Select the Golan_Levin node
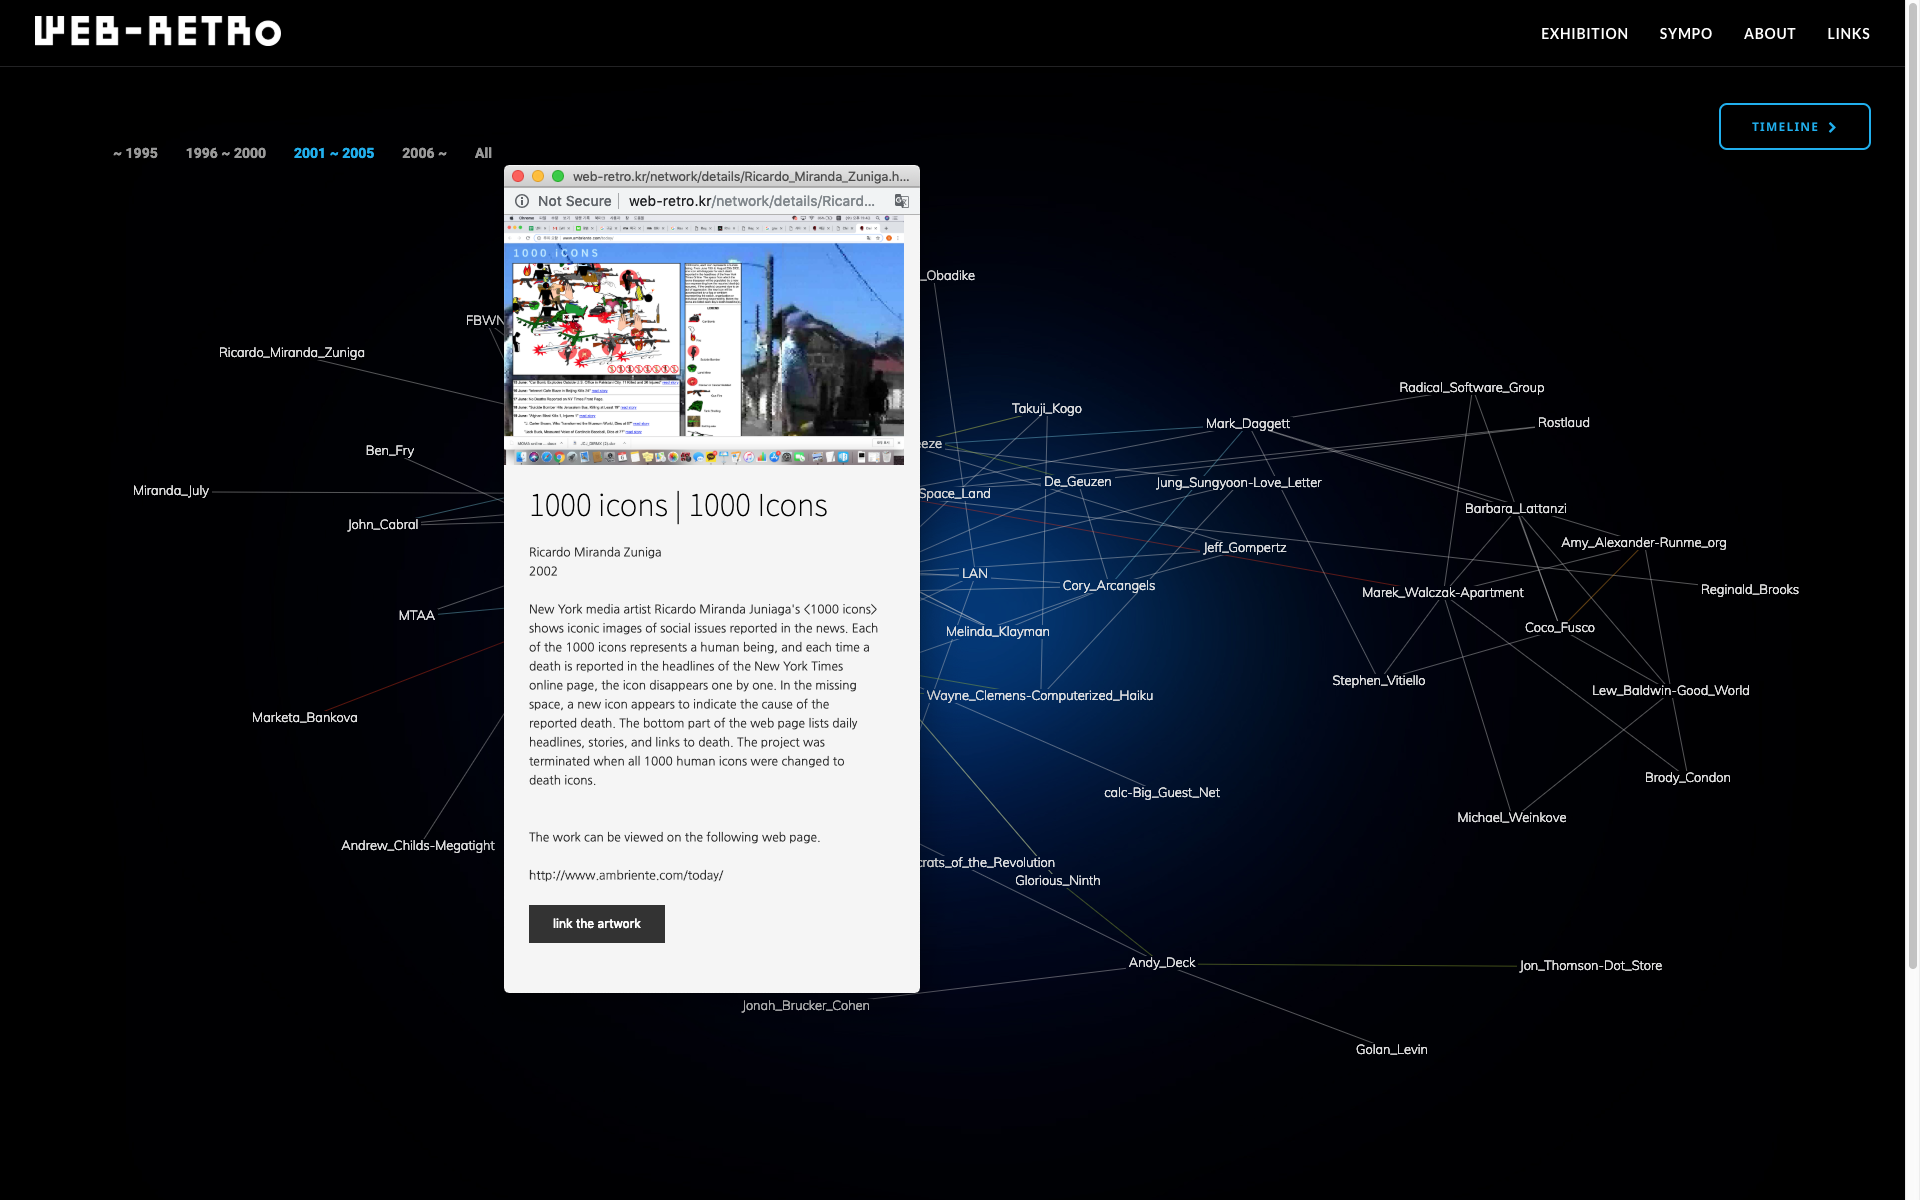Image resolution: width=1920 pixels, height=1200 pixels. [x=1391, y=1049]
